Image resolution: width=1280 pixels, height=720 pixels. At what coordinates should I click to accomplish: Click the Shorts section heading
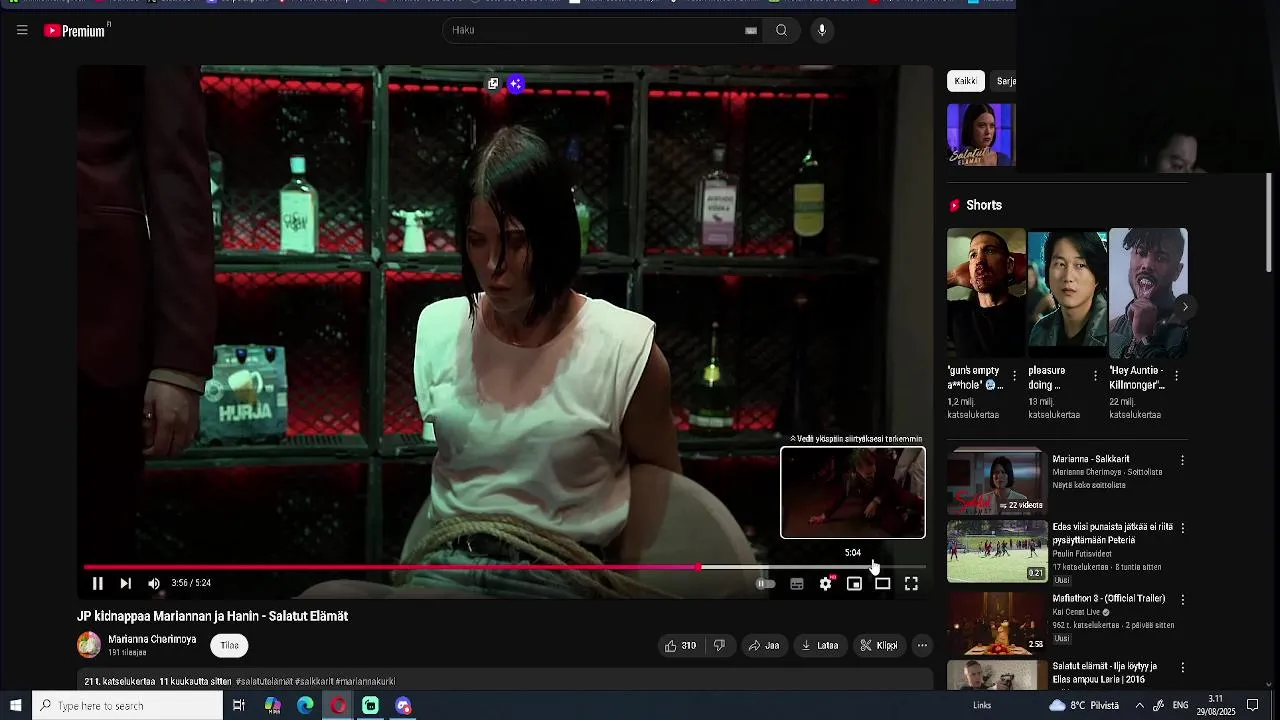[x=984, y=205]
